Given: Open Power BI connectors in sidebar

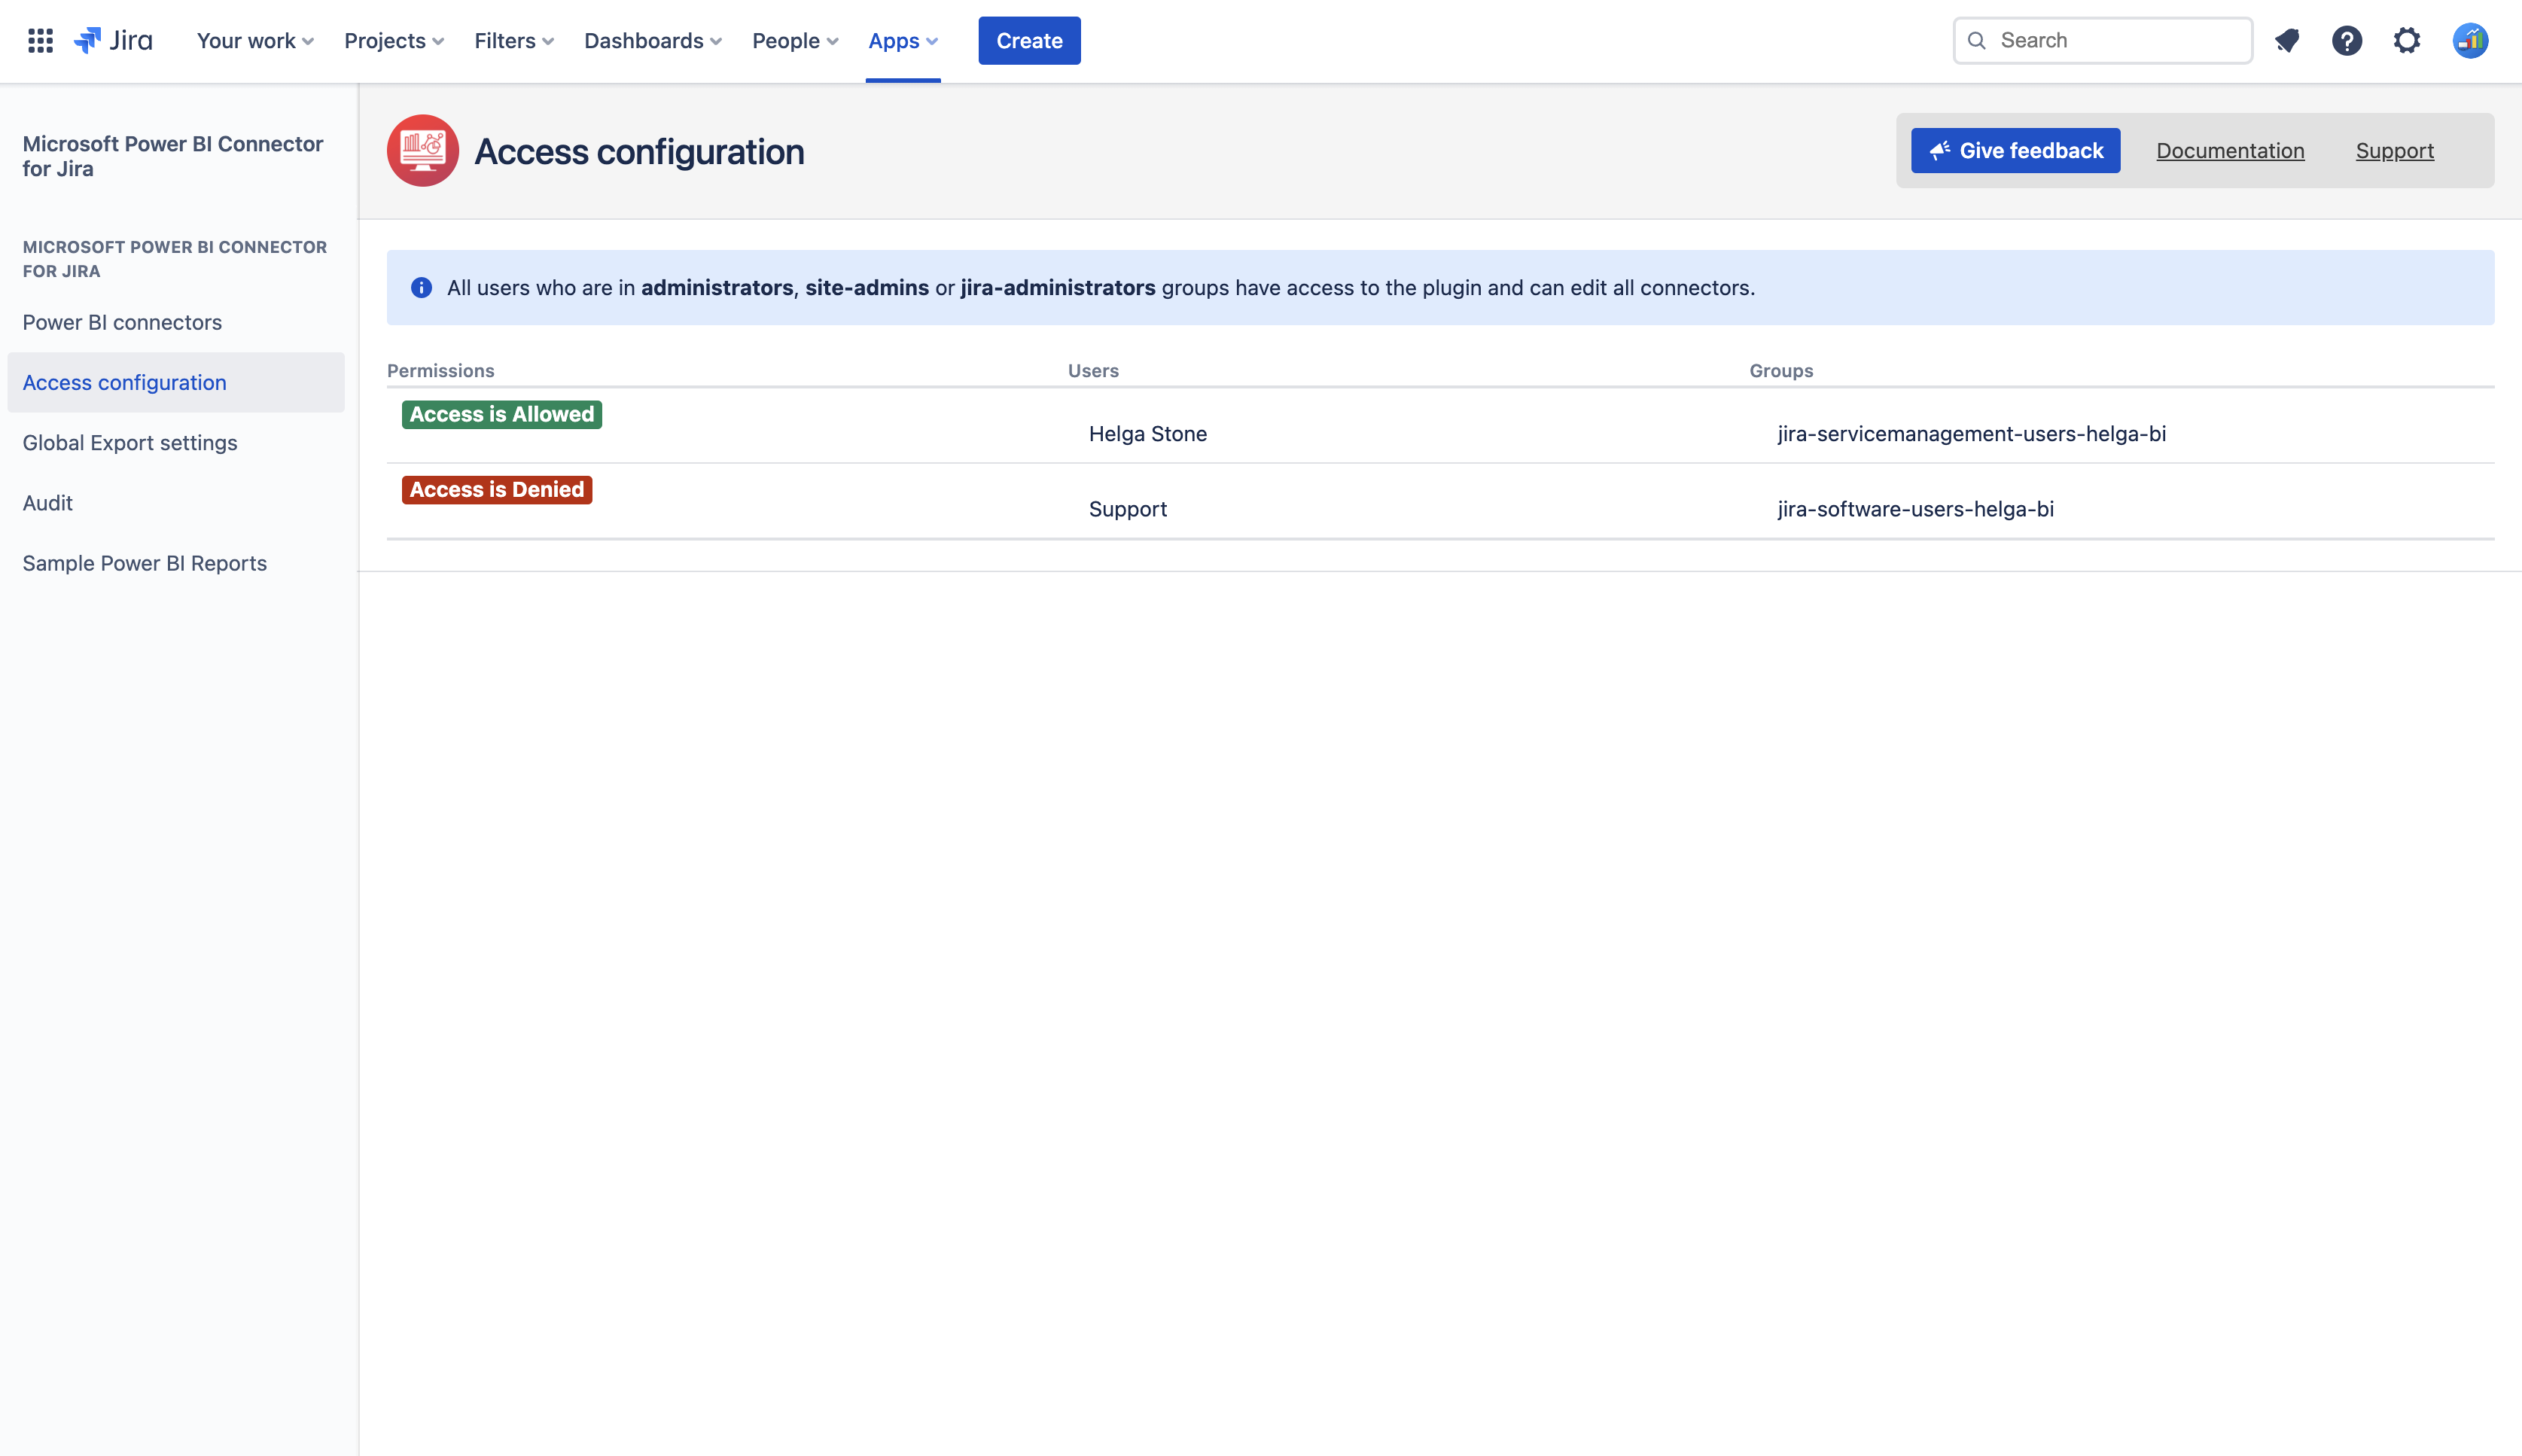Looking at the screenshot, I should [x=122, y=322].
